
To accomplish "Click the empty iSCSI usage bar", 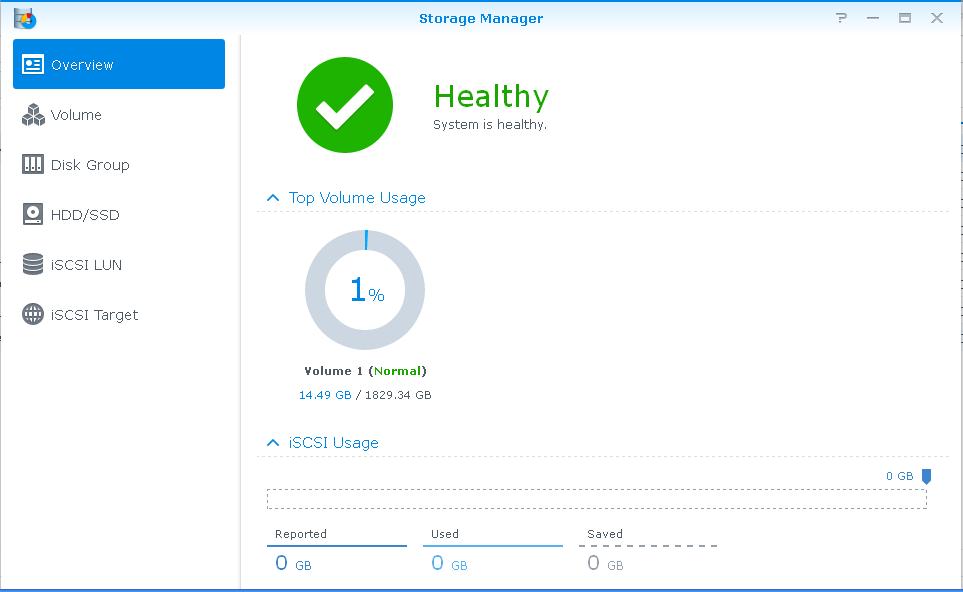I will pyautogui.click(x=596, y=499).
